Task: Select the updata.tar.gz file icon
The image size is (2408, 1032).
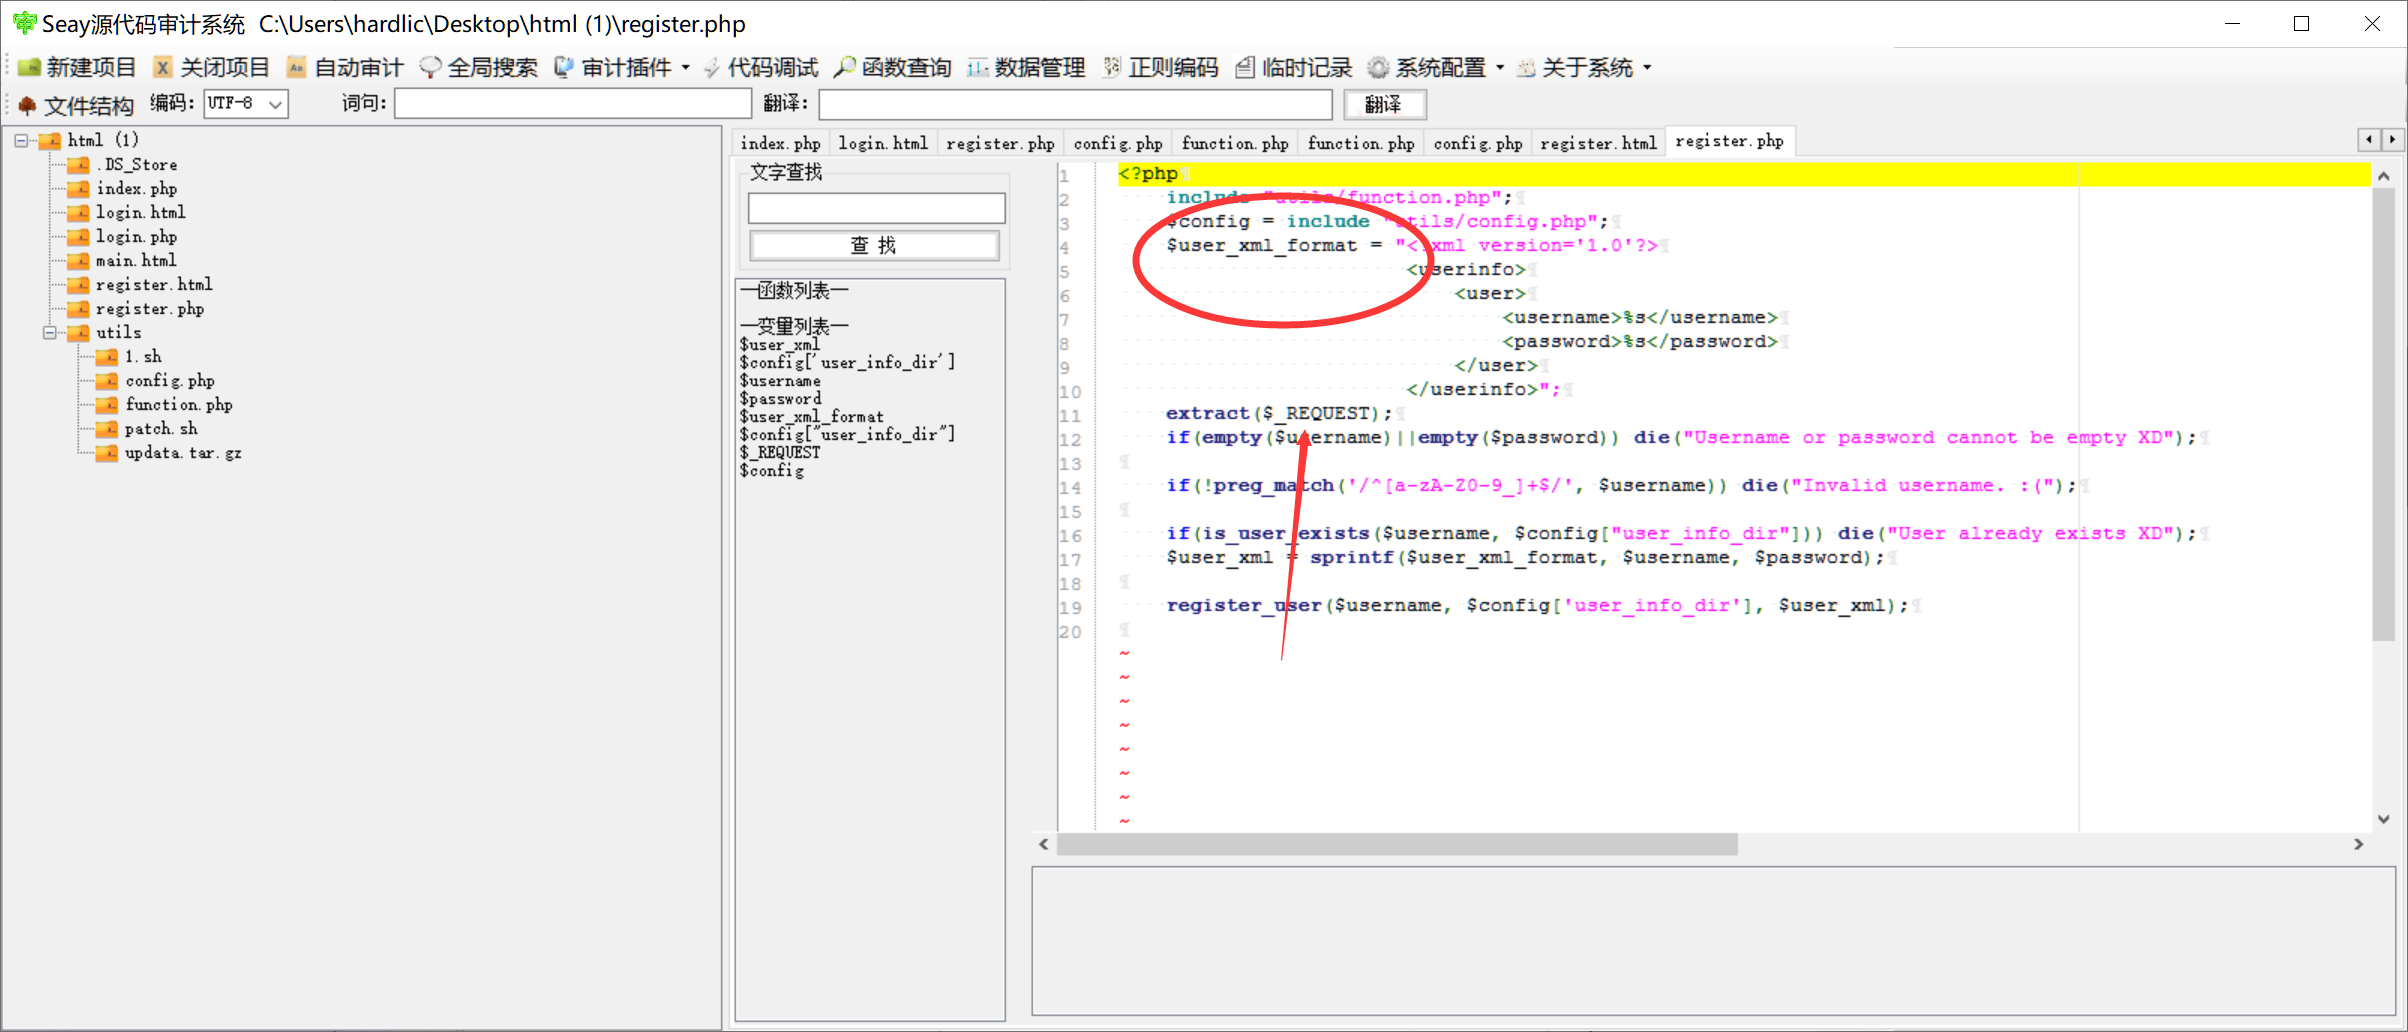Action: tap(107, 453)
